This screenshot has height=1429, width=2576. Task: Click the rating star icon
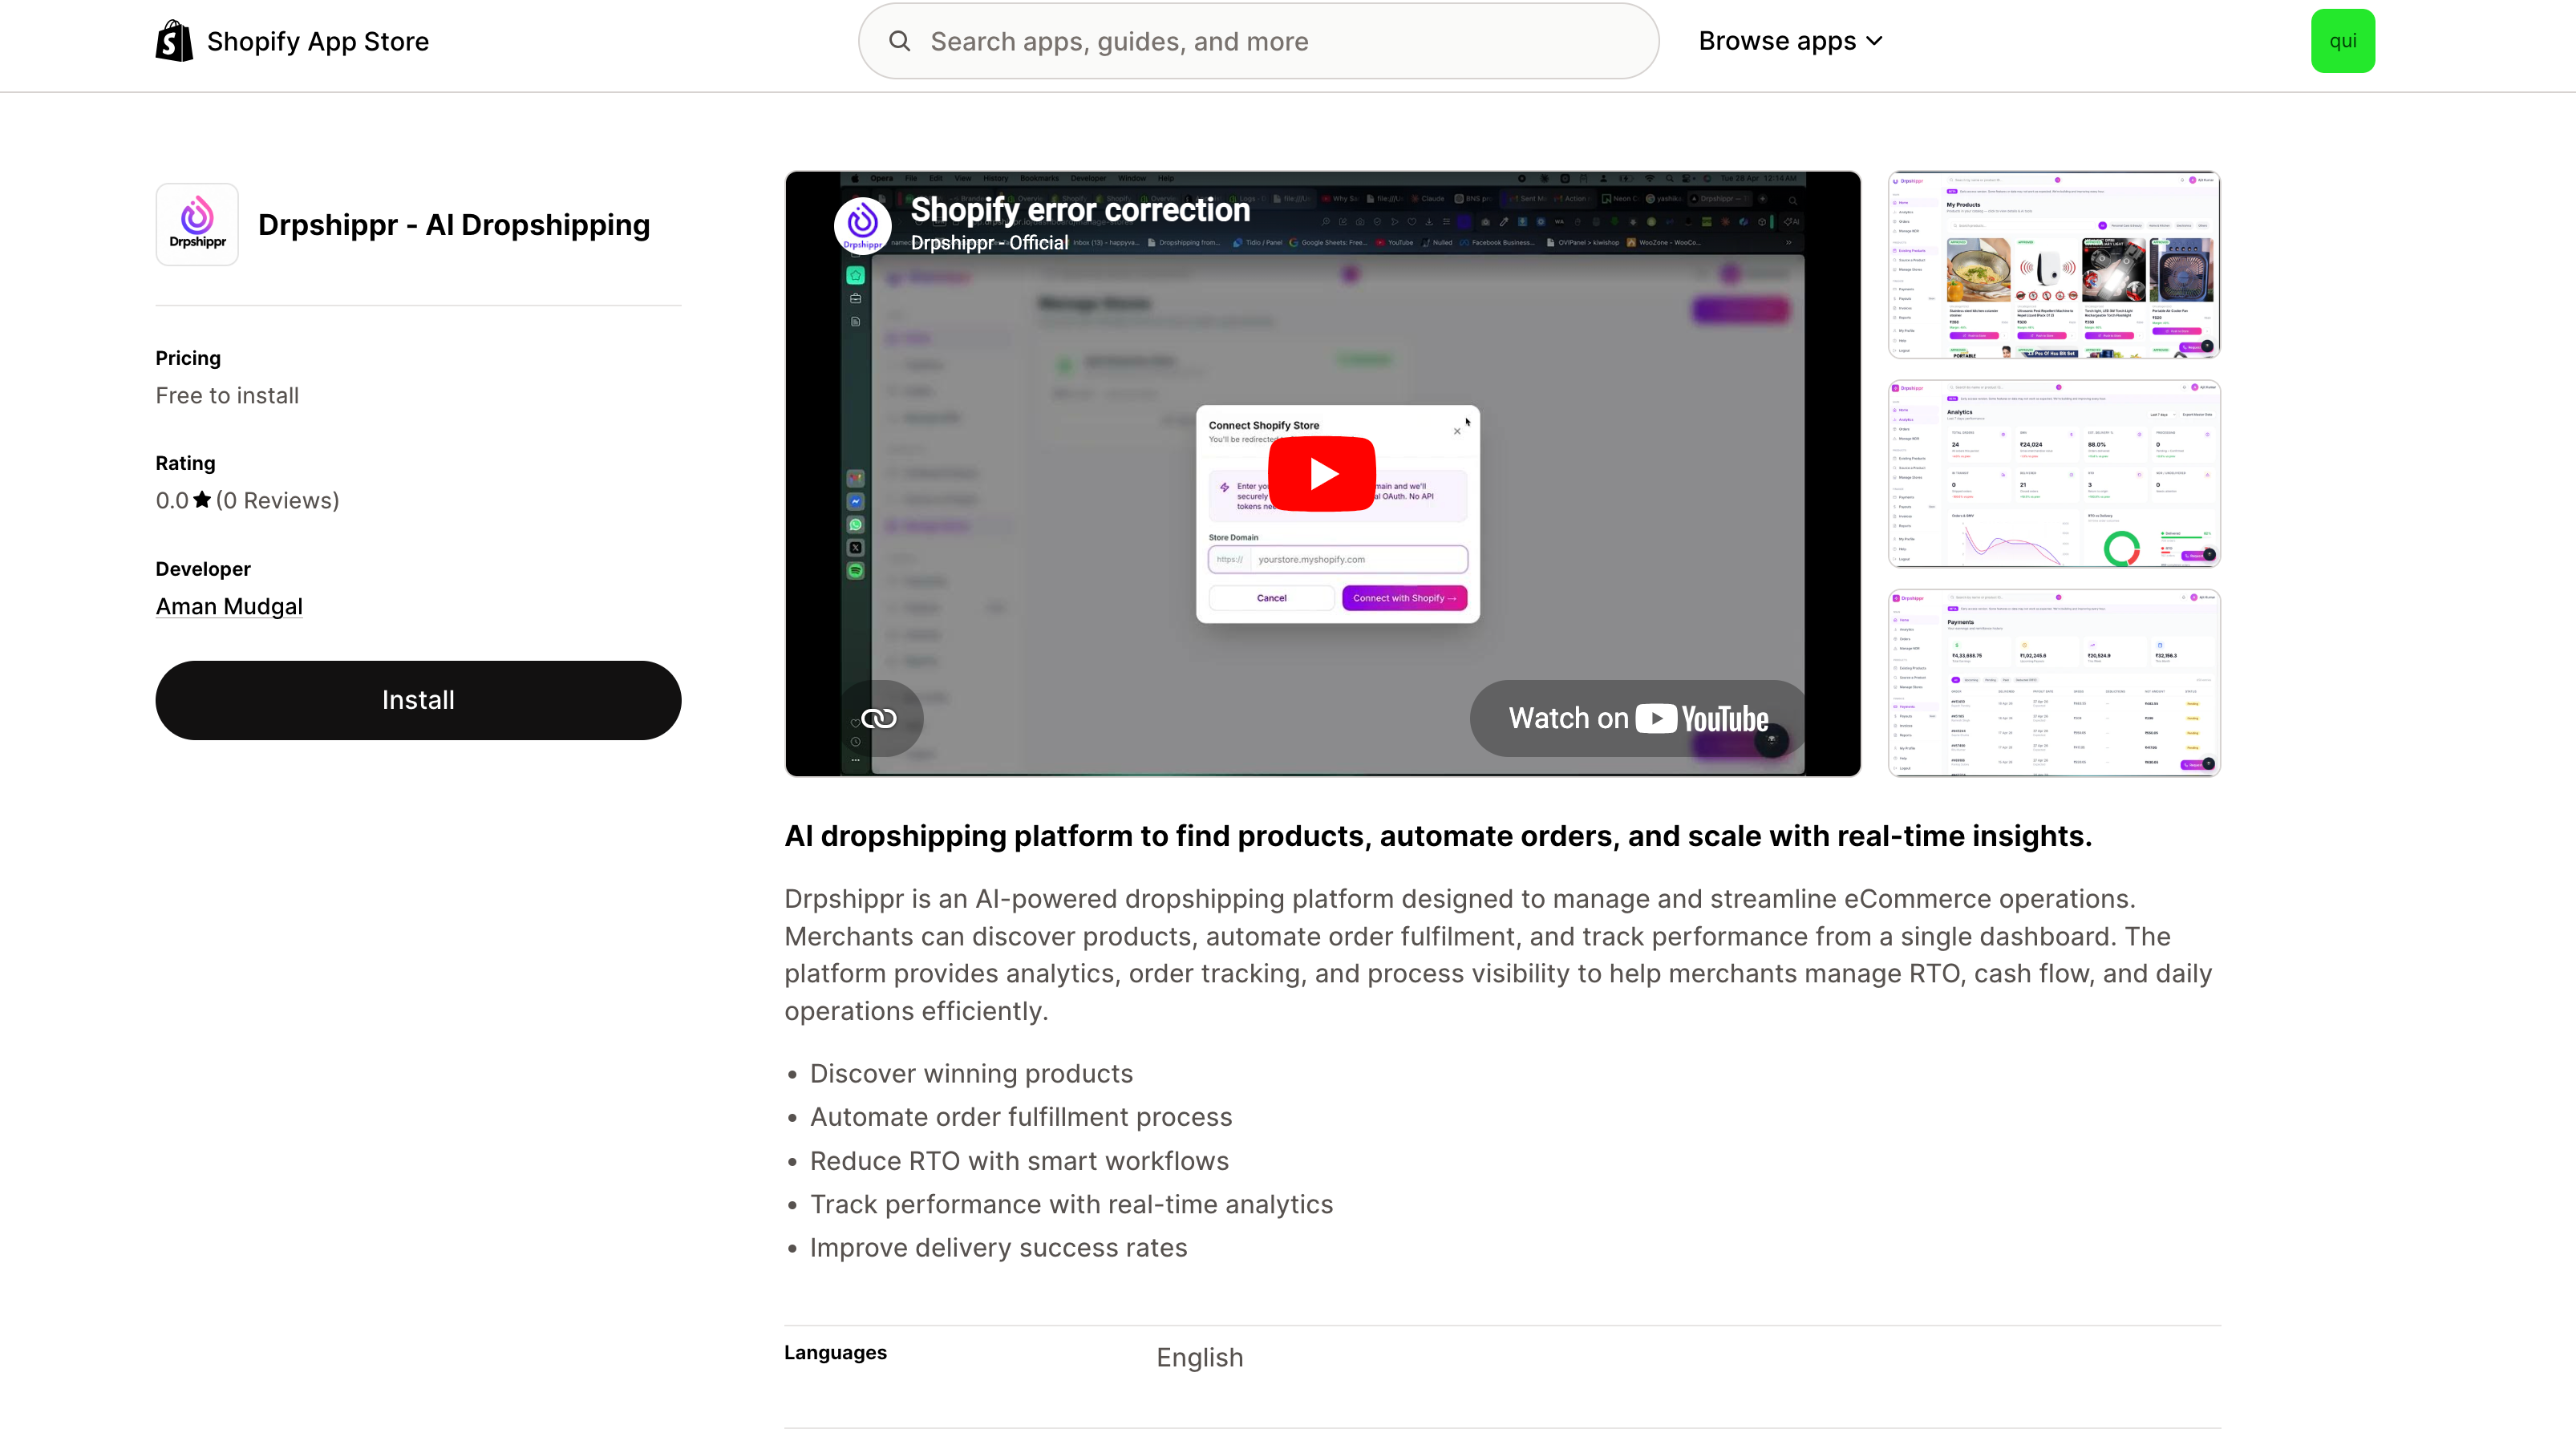point(202,499)
